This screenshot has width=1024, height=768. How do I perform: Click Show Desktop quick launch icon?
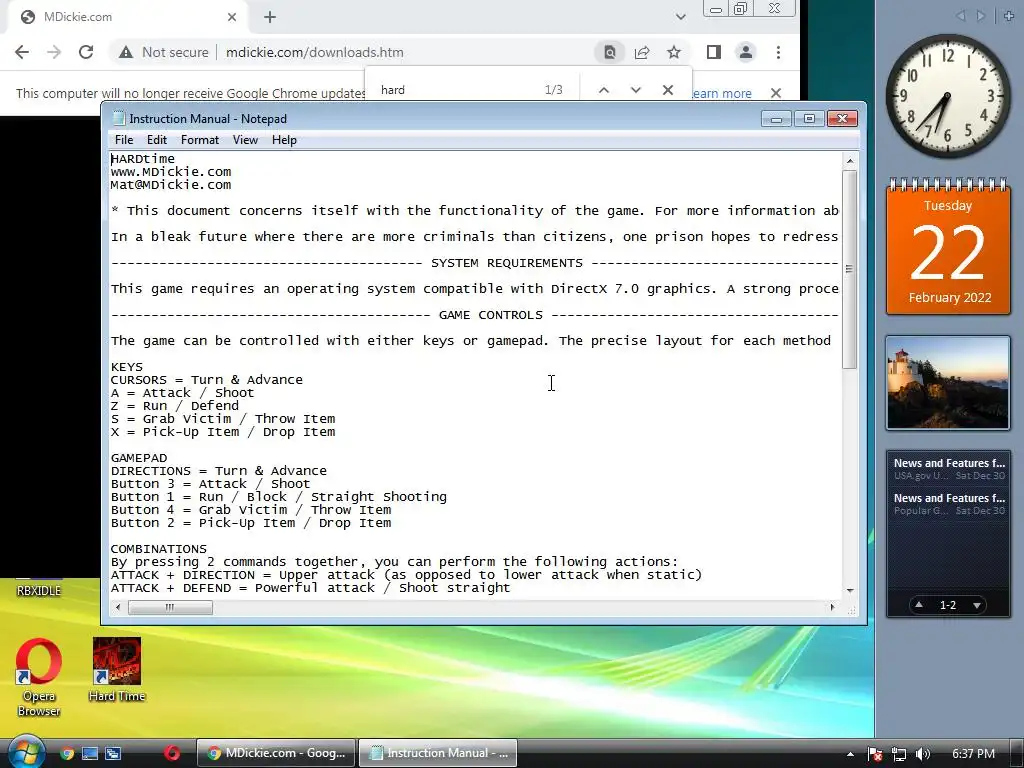click(x=90, y=753)
